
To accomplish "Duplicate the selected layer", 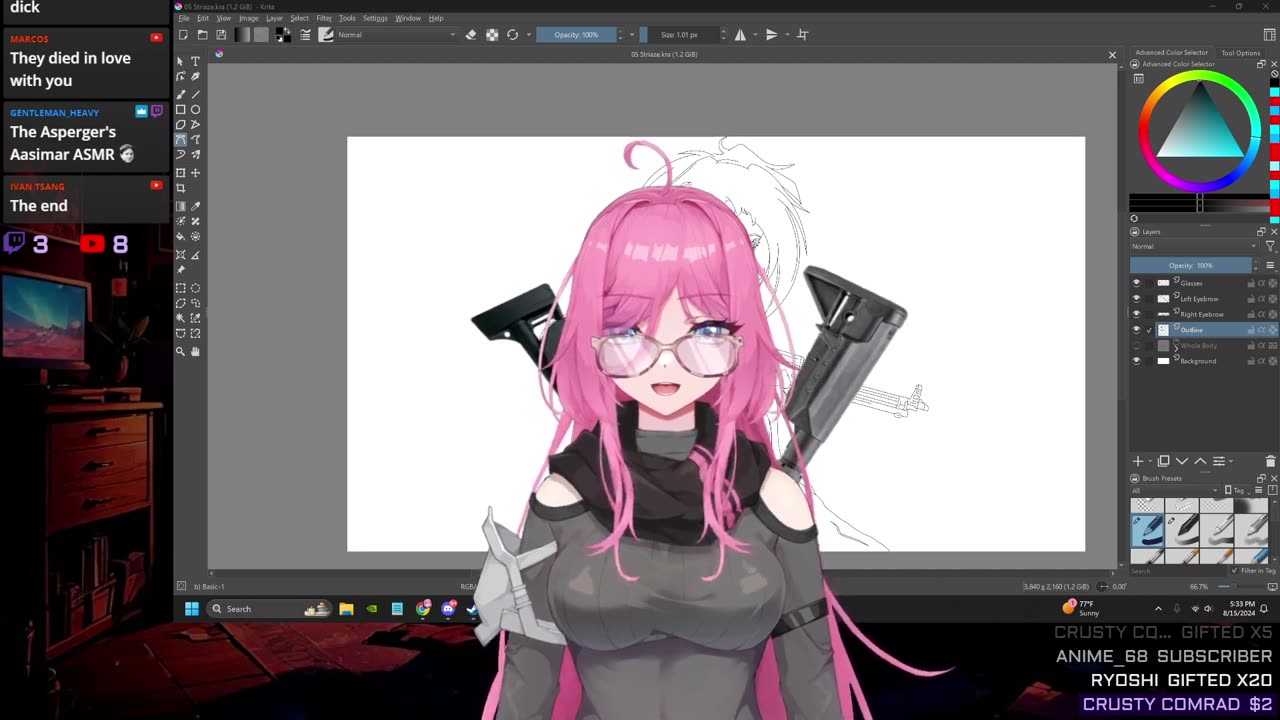I will click(x=1163, y=461).
